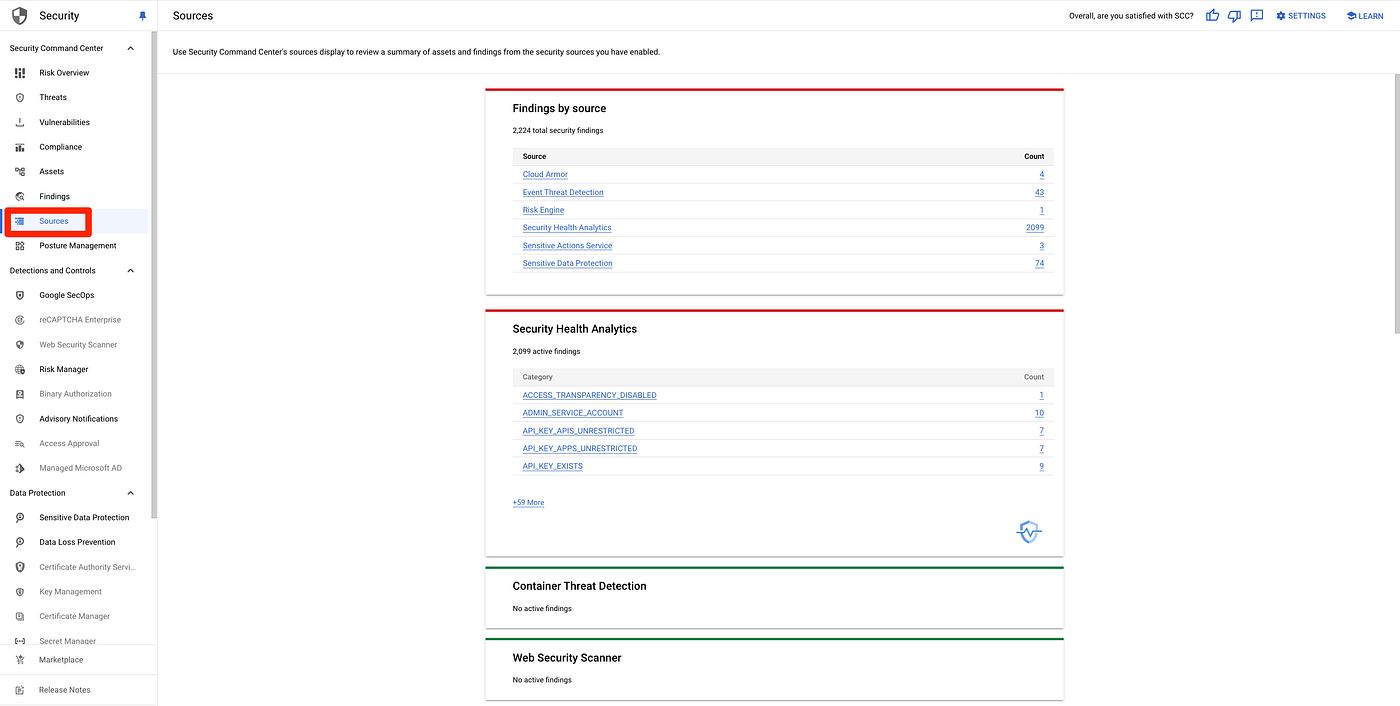Click the Advisory Notifications icon

[x=20, y=419]
